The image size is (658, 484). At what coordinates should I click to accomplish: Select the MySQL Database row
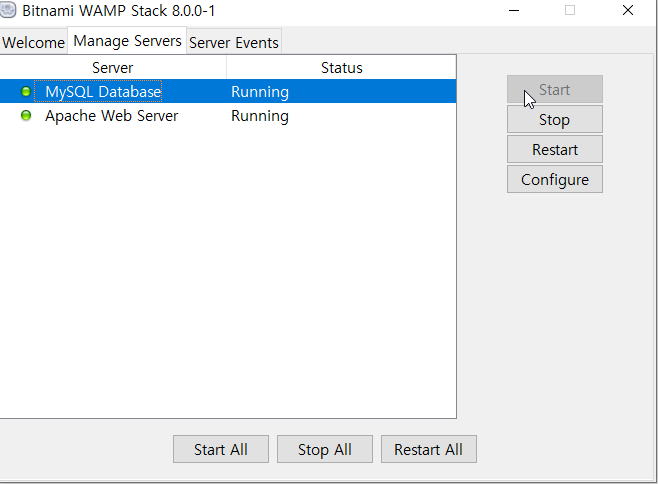click(x=228, y=92)
